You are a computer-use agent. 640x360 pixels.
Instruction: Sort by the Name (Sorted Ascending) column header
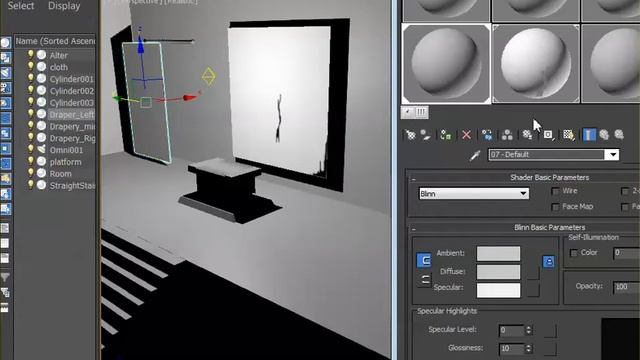tap(55, 41)
